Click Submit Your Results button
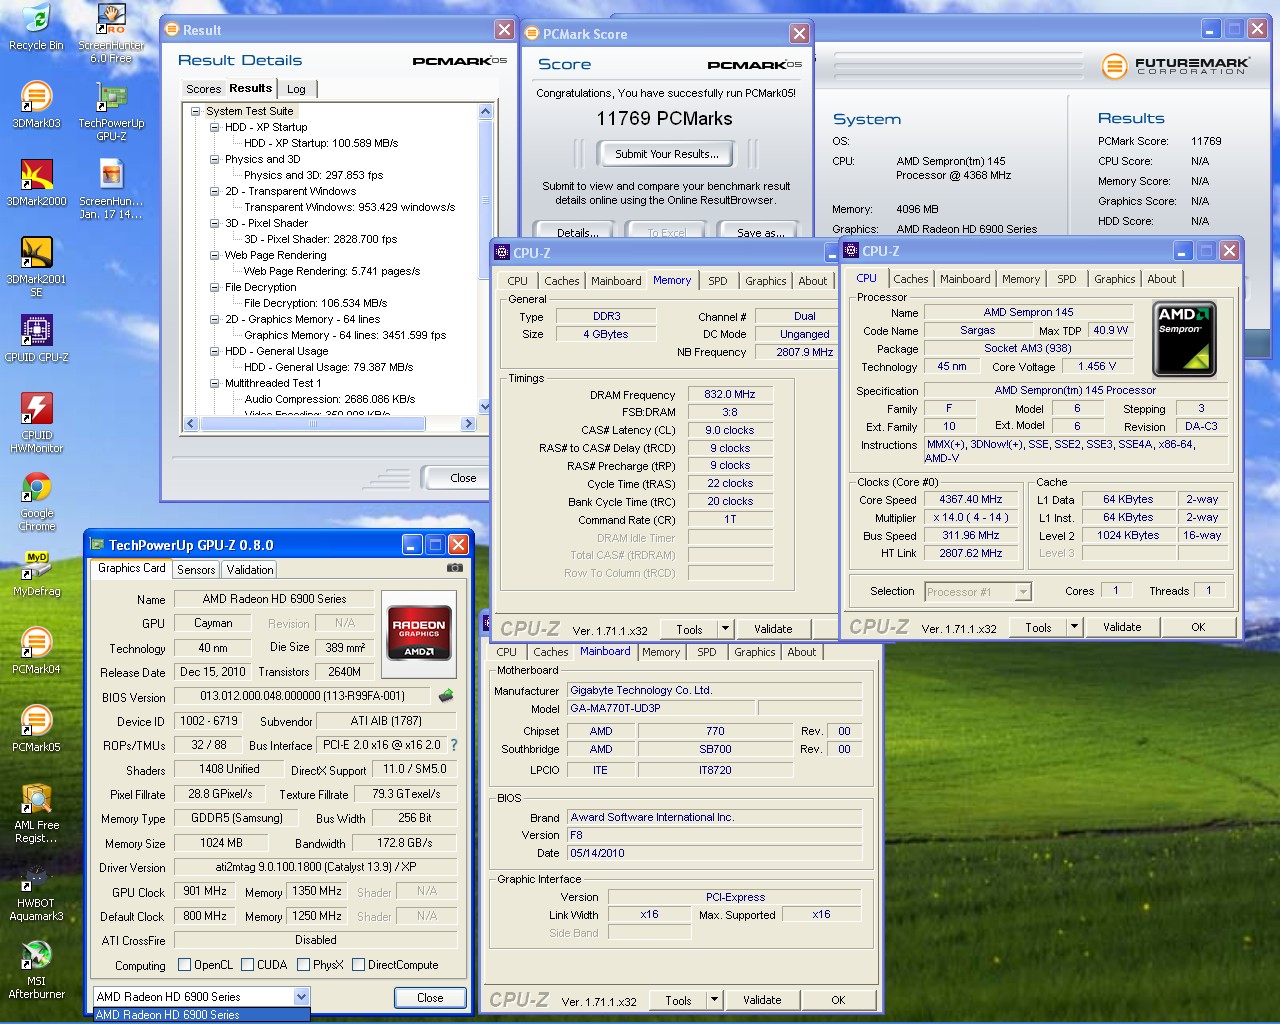This screenshot has width=1280, height=1024. (x=666, y=154)
